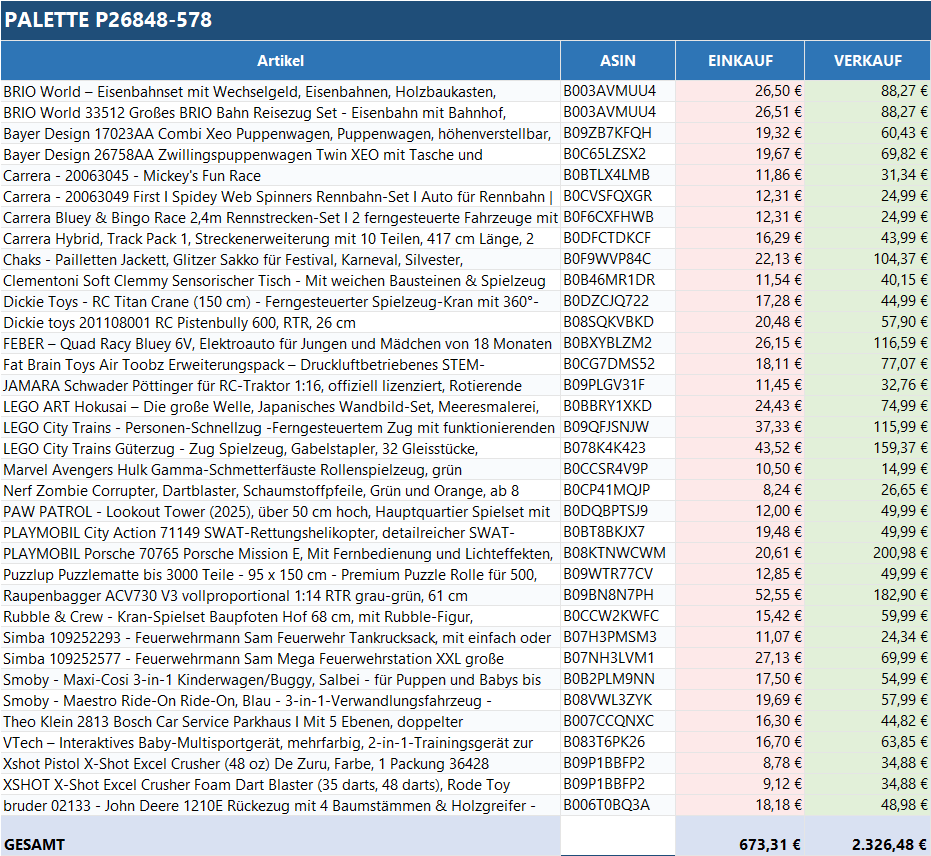The width and height of the screenshot is (931, 856).
Task: Select the 159,37 € Verkauf cell
Action: click(867, 448)
